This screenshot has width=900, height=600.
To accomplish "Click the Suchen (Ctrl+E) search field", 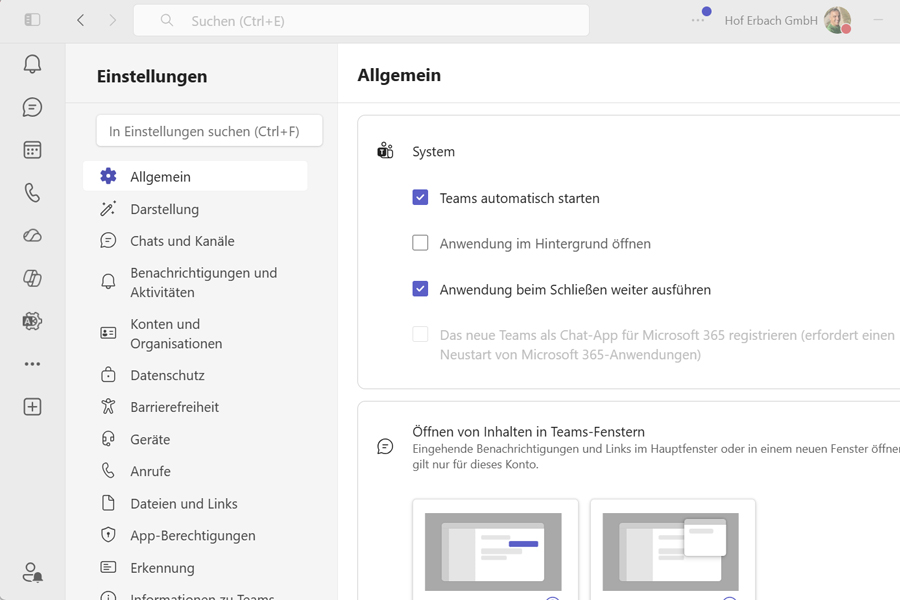I will pyautogui.click(x=362, y=21).
